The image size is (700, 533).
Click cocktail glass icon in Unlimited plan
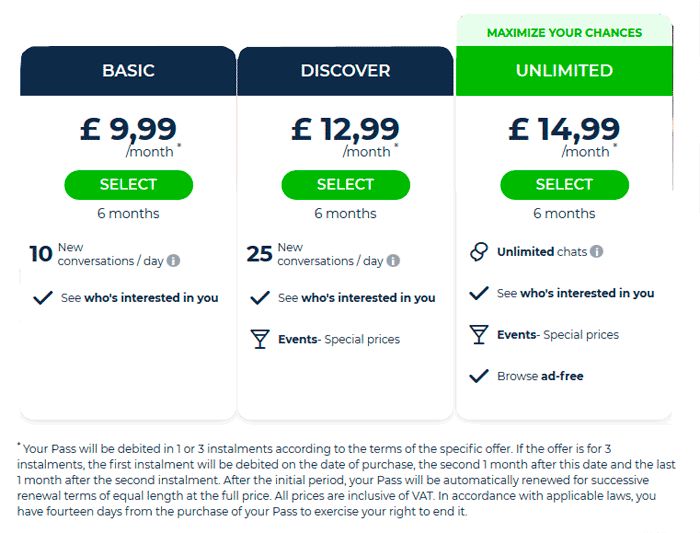479,334
